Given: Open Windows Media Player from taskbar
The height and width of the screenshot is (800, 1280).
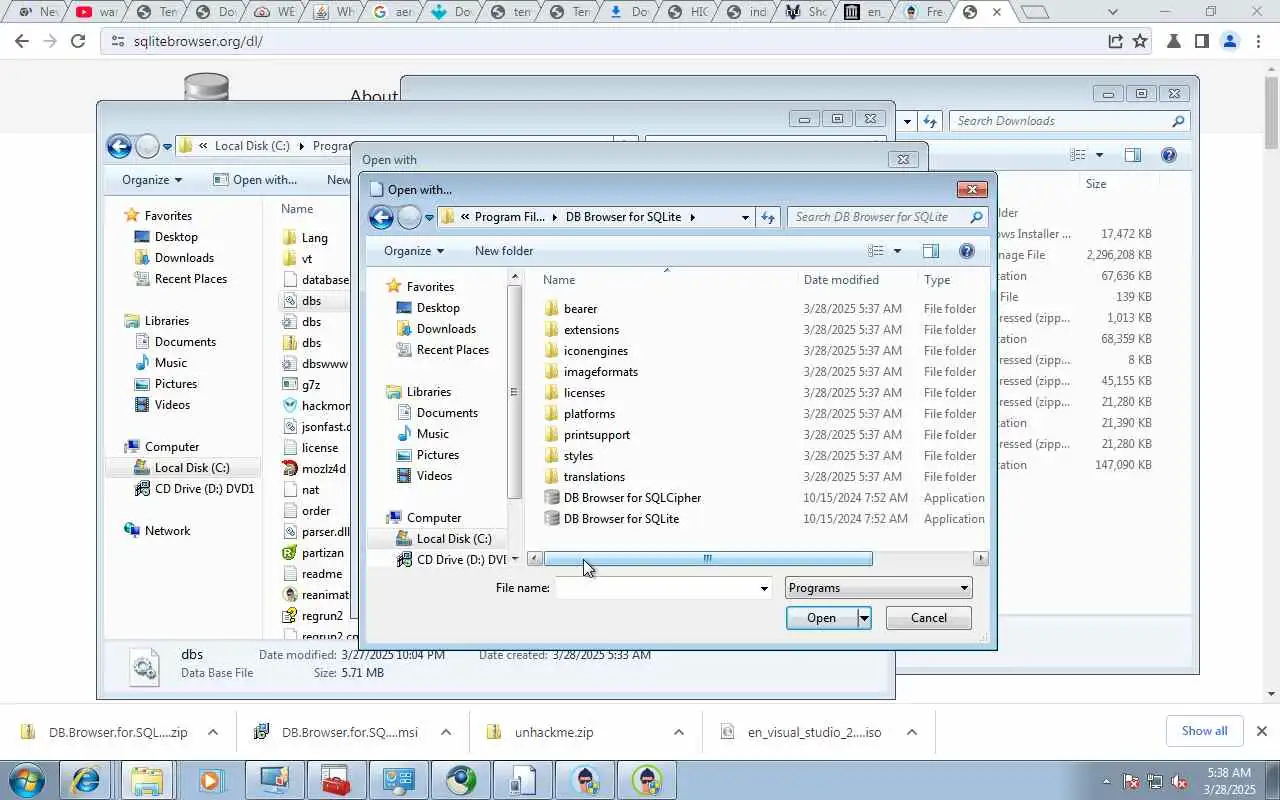Looking at the screenshot, I should [x=210, y=780].
